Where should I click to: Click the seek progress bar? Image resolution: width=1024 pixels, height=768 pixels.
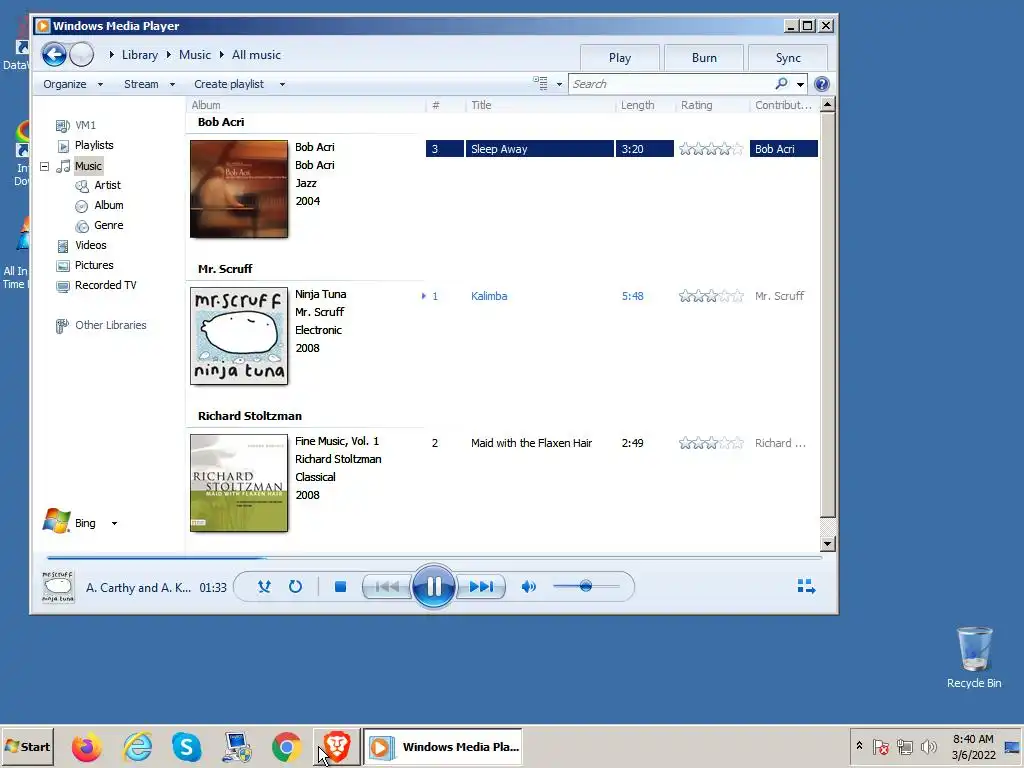tap(434, 558)
